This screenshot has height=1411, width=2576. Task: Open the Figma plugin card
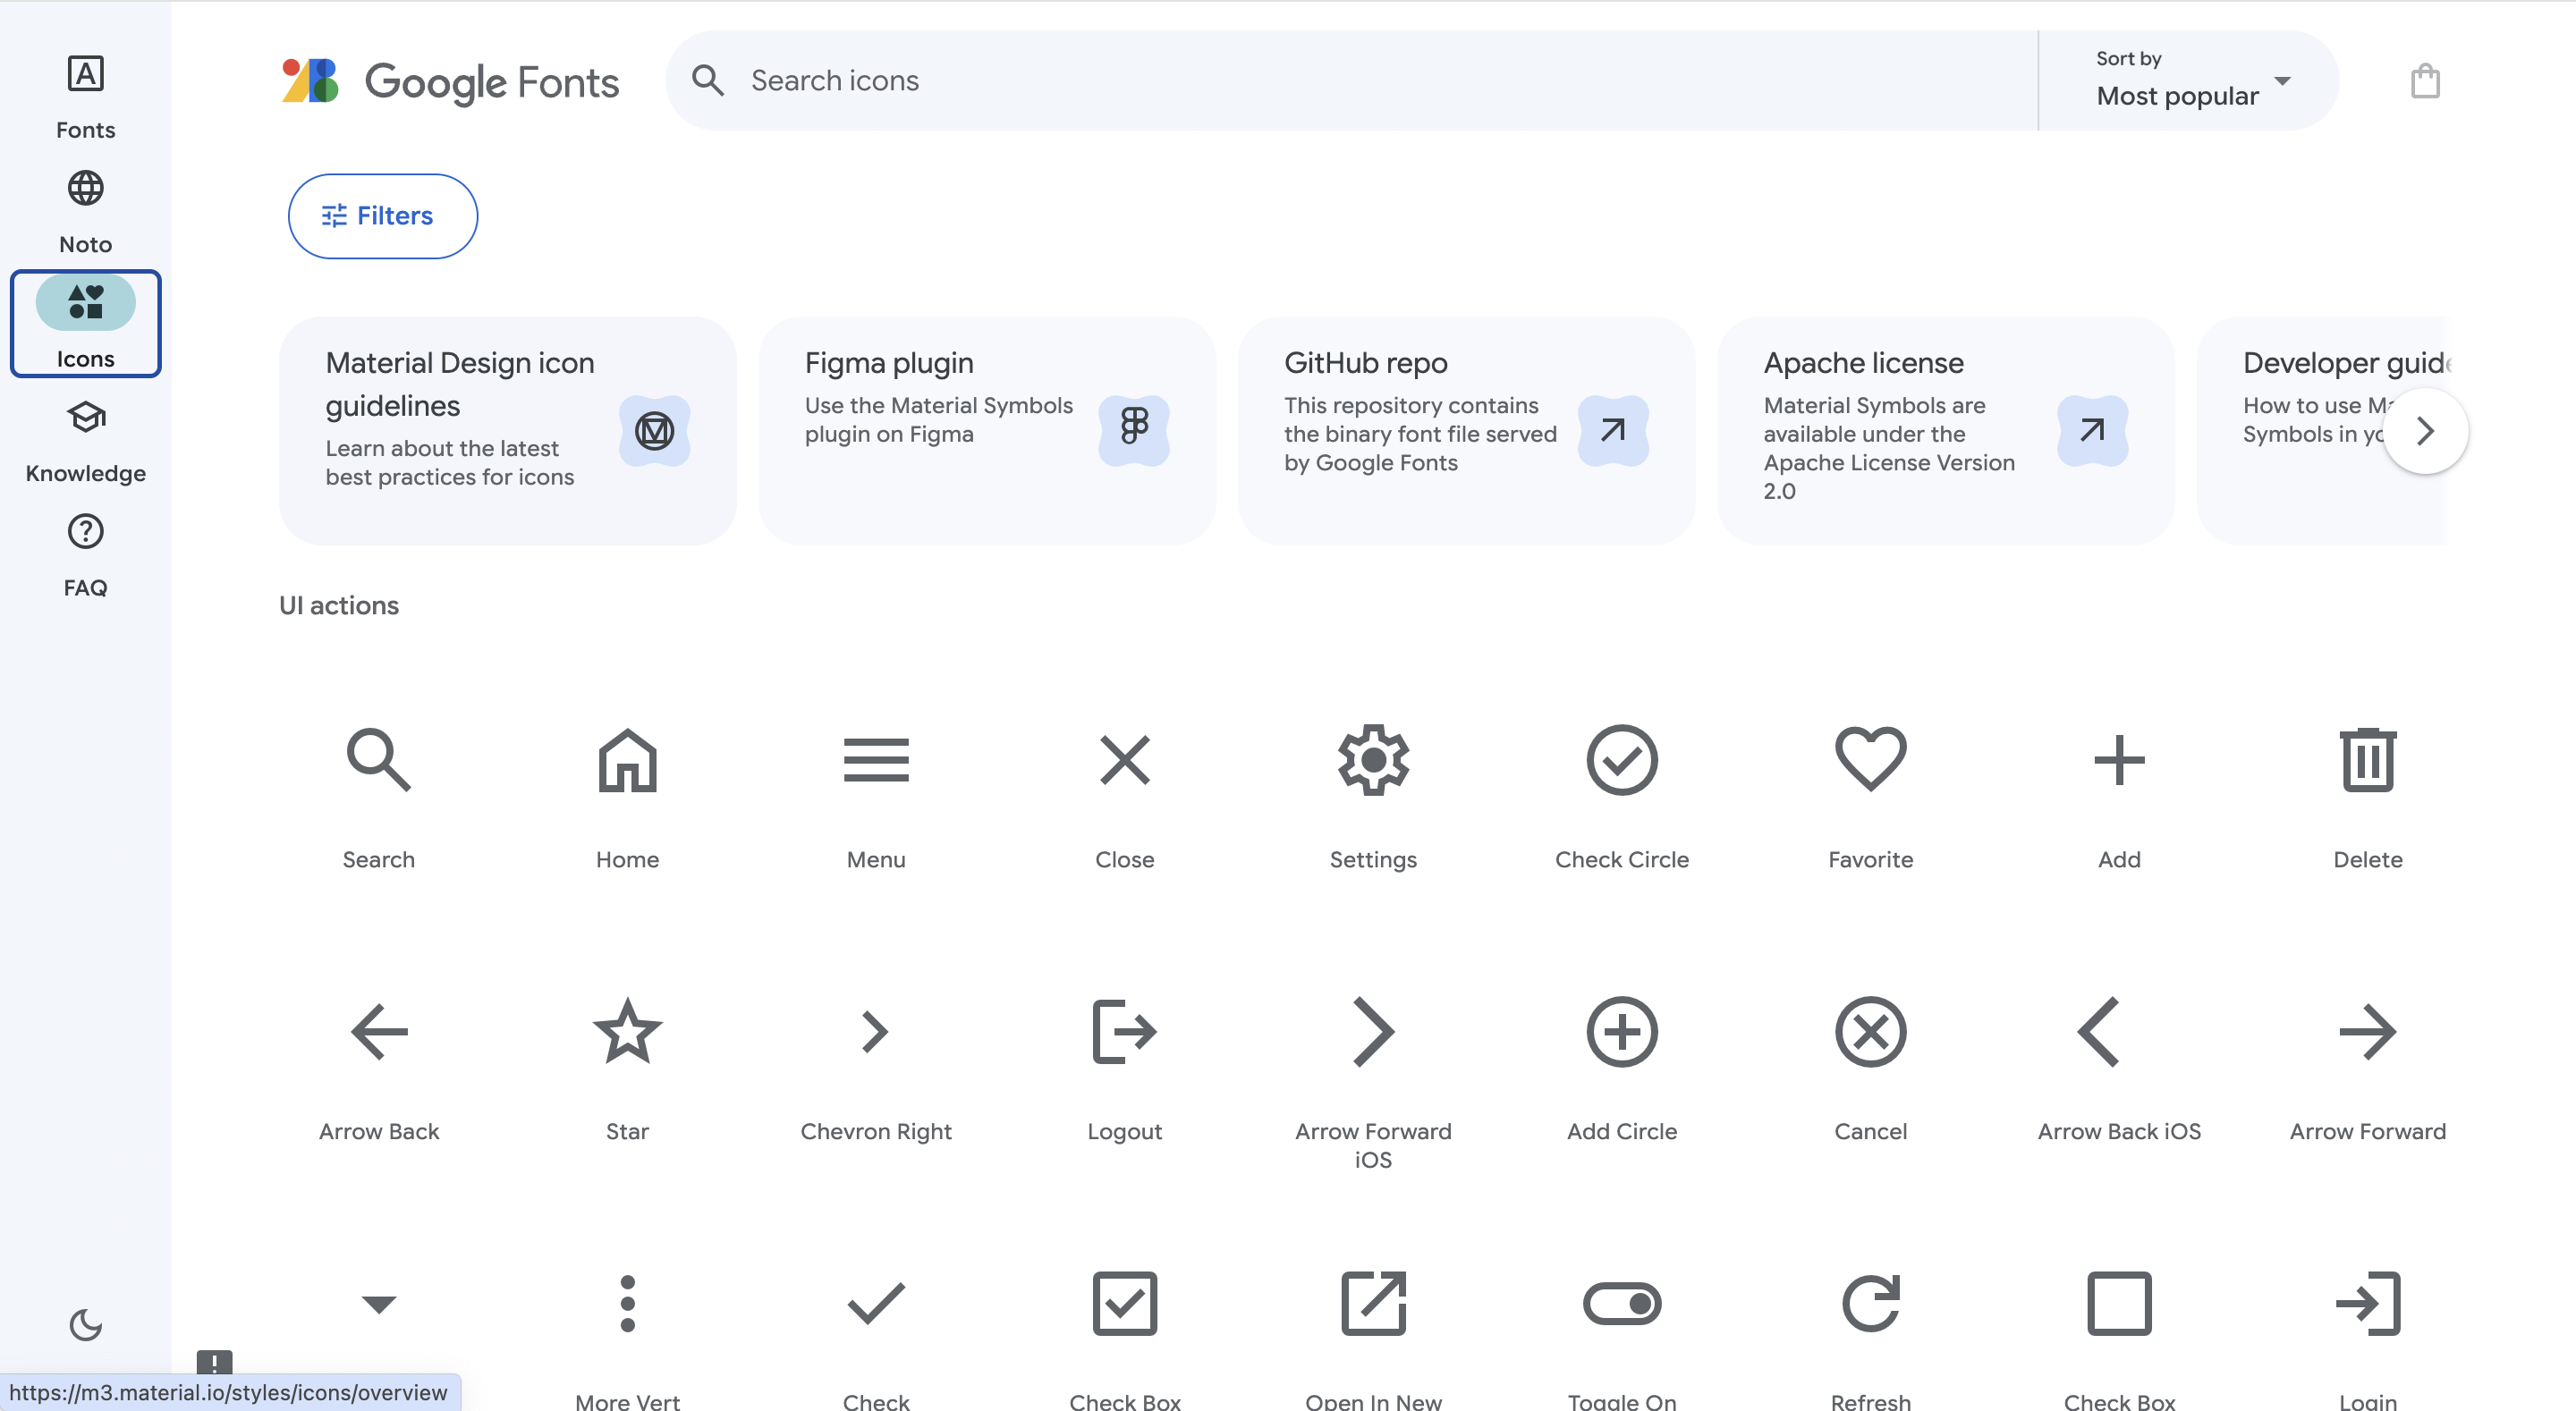(x=986, y=431)
